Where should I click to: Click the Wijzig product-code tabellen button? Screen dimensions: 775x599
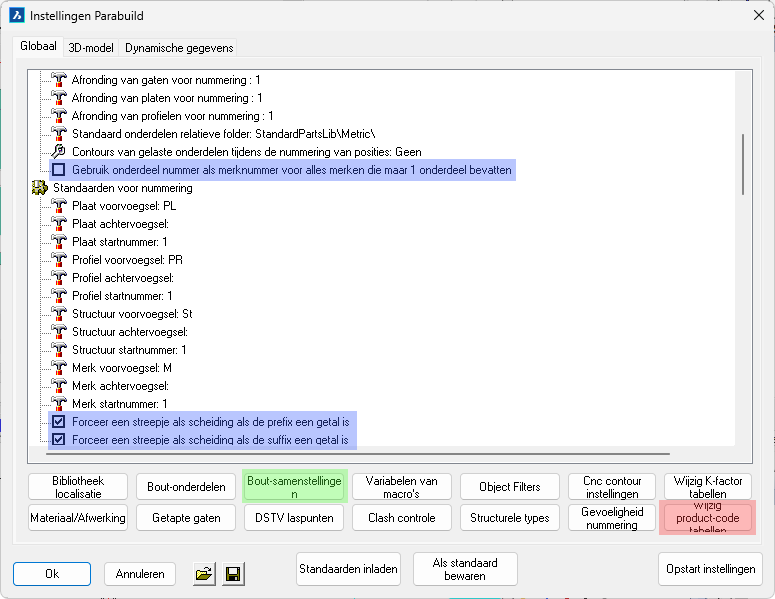tap(708, 518)
